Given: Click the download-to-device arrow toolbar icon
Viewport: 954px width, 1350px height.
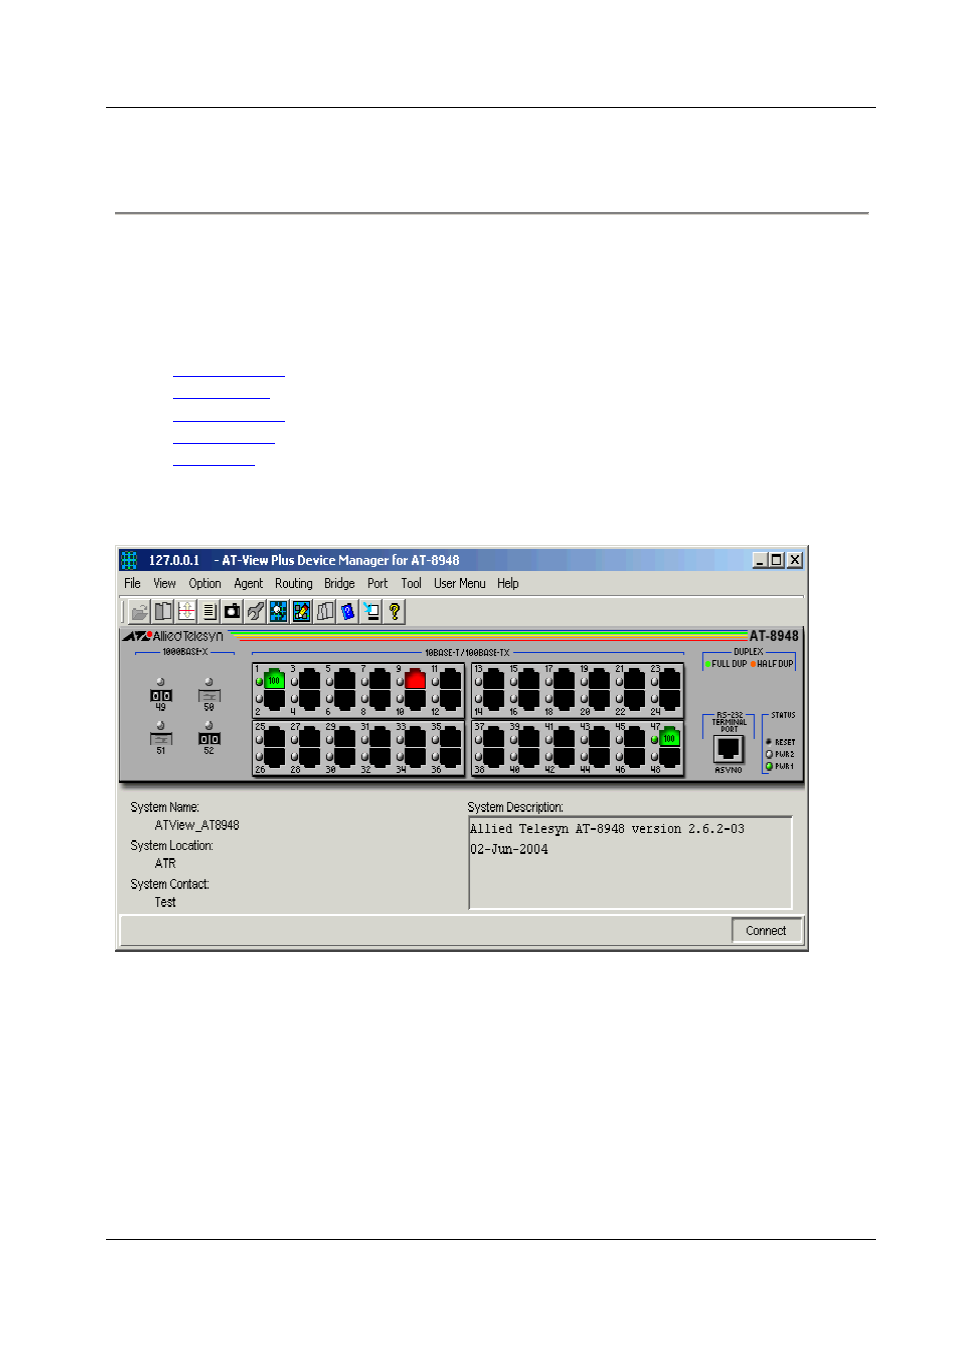Looking at the screenshot, I should pos(371,611).
